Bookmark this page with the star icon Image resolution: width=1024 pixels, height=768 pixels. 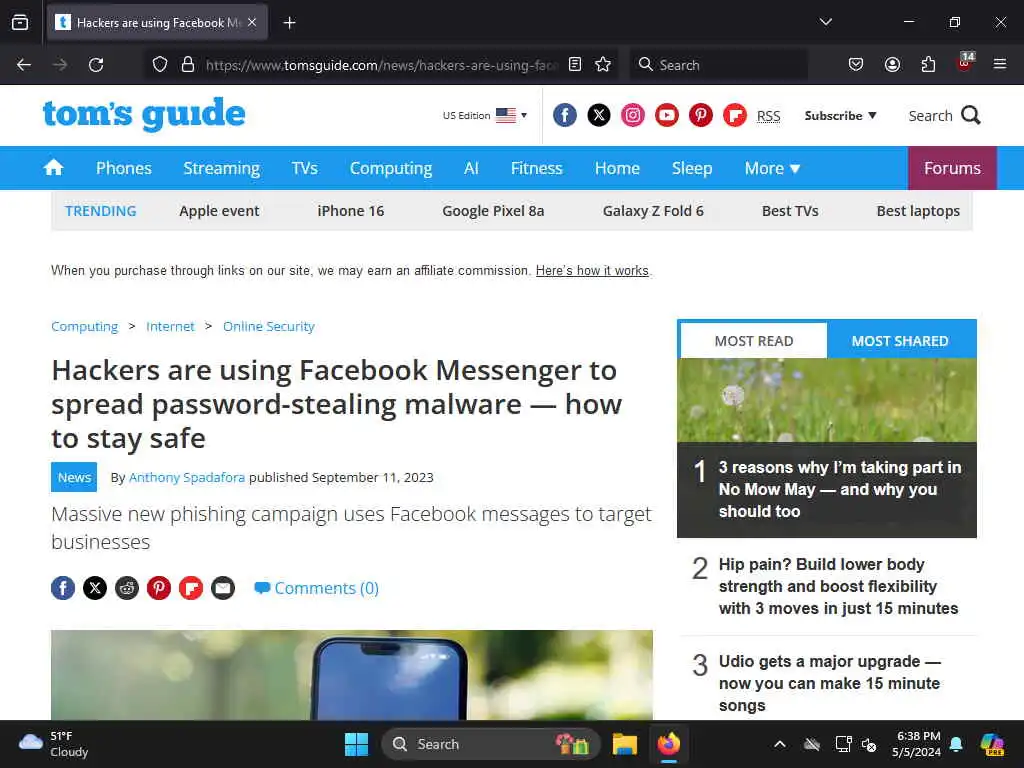point(603,64)
